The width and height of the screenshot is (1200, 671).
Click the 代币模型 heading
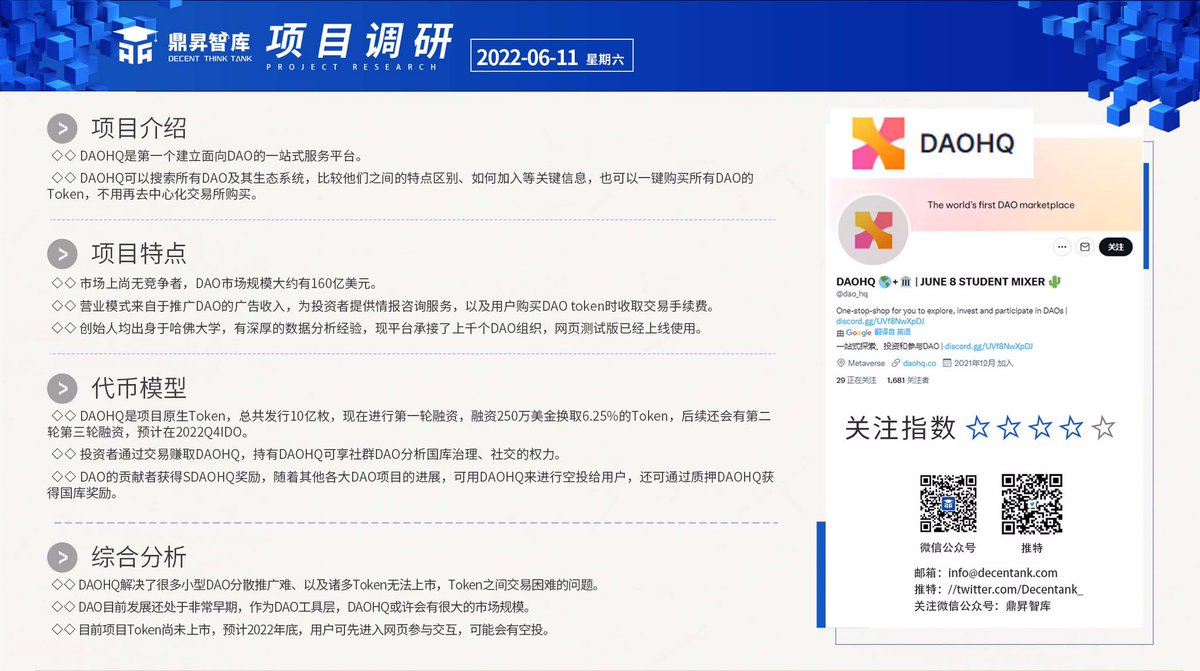(139, 388)
